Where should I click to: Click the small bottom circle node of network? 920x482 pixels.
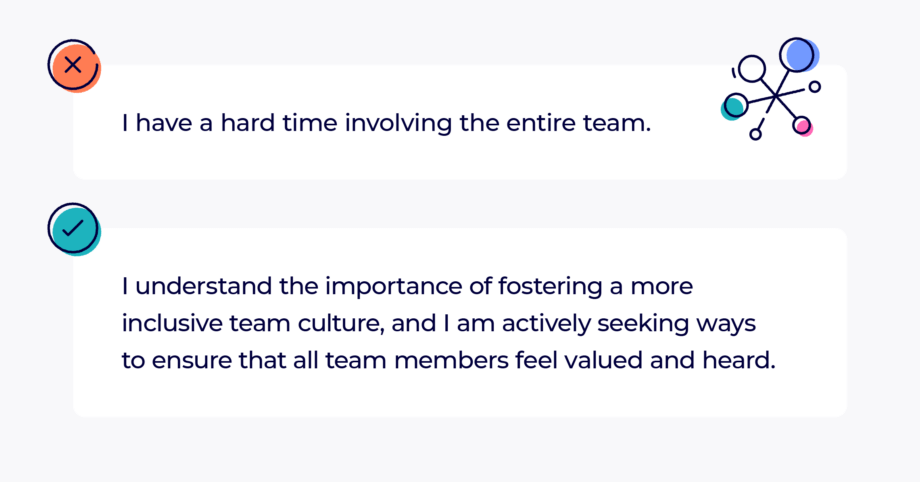tap(757, 133)
